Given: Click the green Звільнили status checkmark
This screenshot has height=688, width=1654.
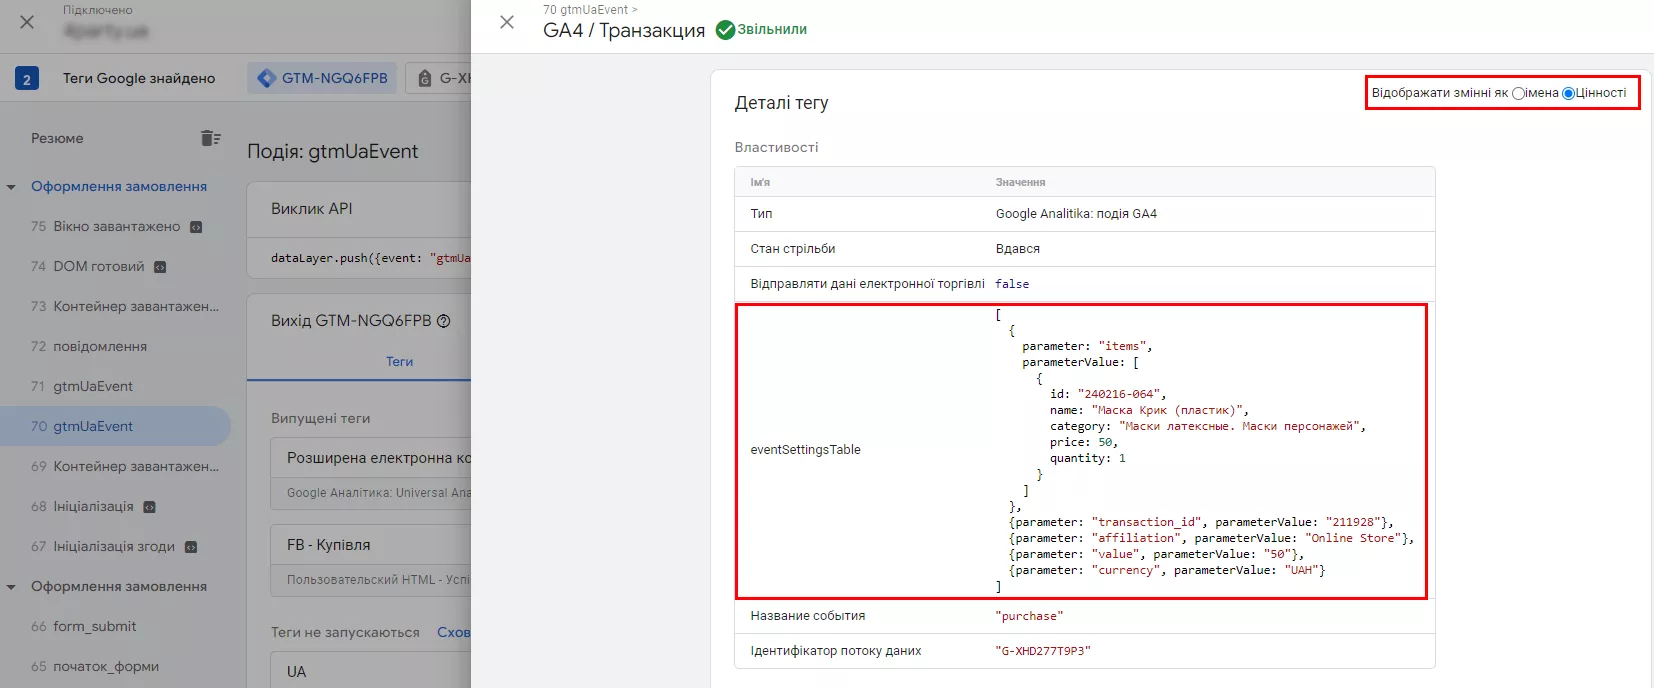Looking at the screenshot, I should [725, 30].
